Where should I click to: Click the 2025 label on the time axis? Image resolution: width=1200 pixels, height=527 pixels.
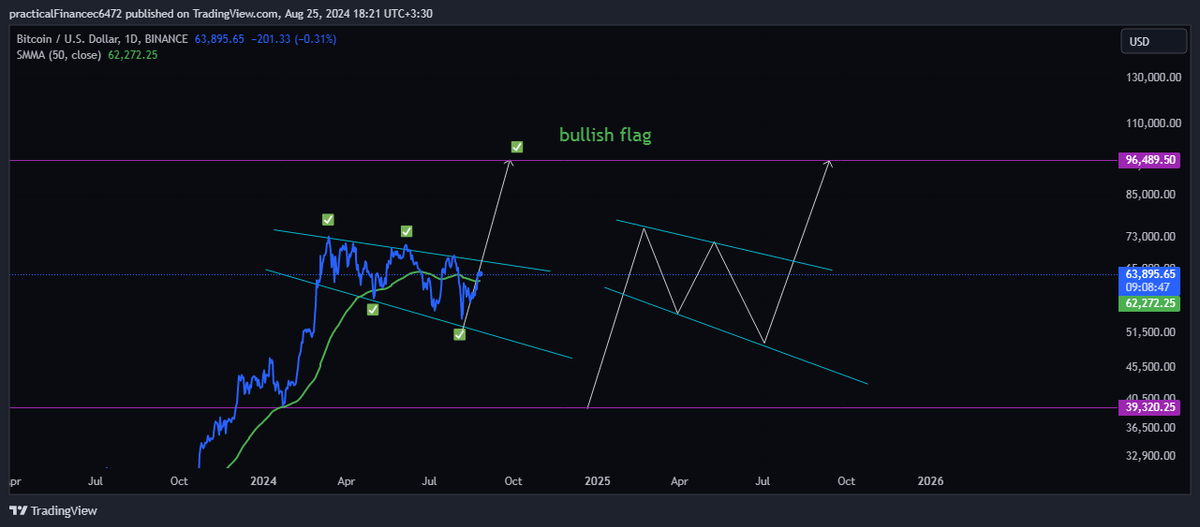597,481
